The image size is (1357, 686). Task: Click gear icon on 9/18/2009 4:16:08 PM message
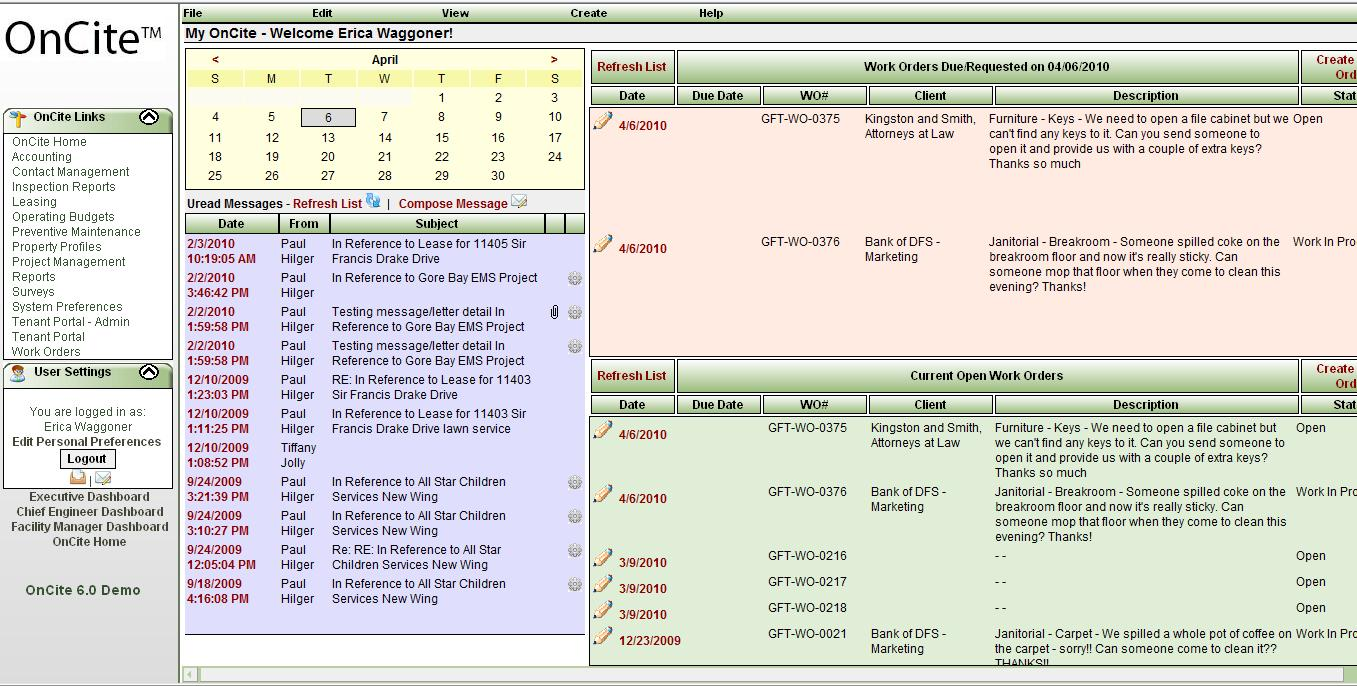pyautogui.click(x=575, y=585)
